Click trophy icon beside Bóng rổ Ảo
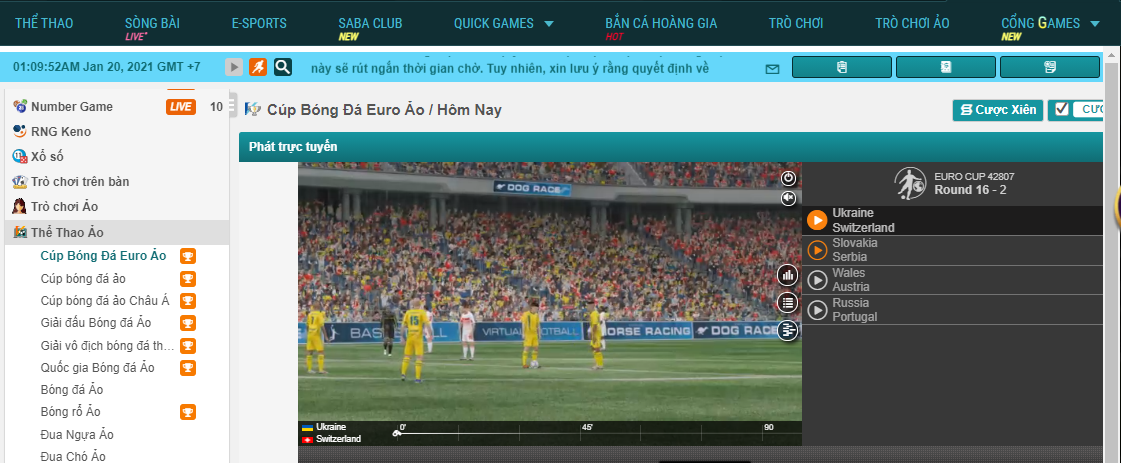Image resolution: width=1121 pixels, height=463 pixels. pos(187,412)
